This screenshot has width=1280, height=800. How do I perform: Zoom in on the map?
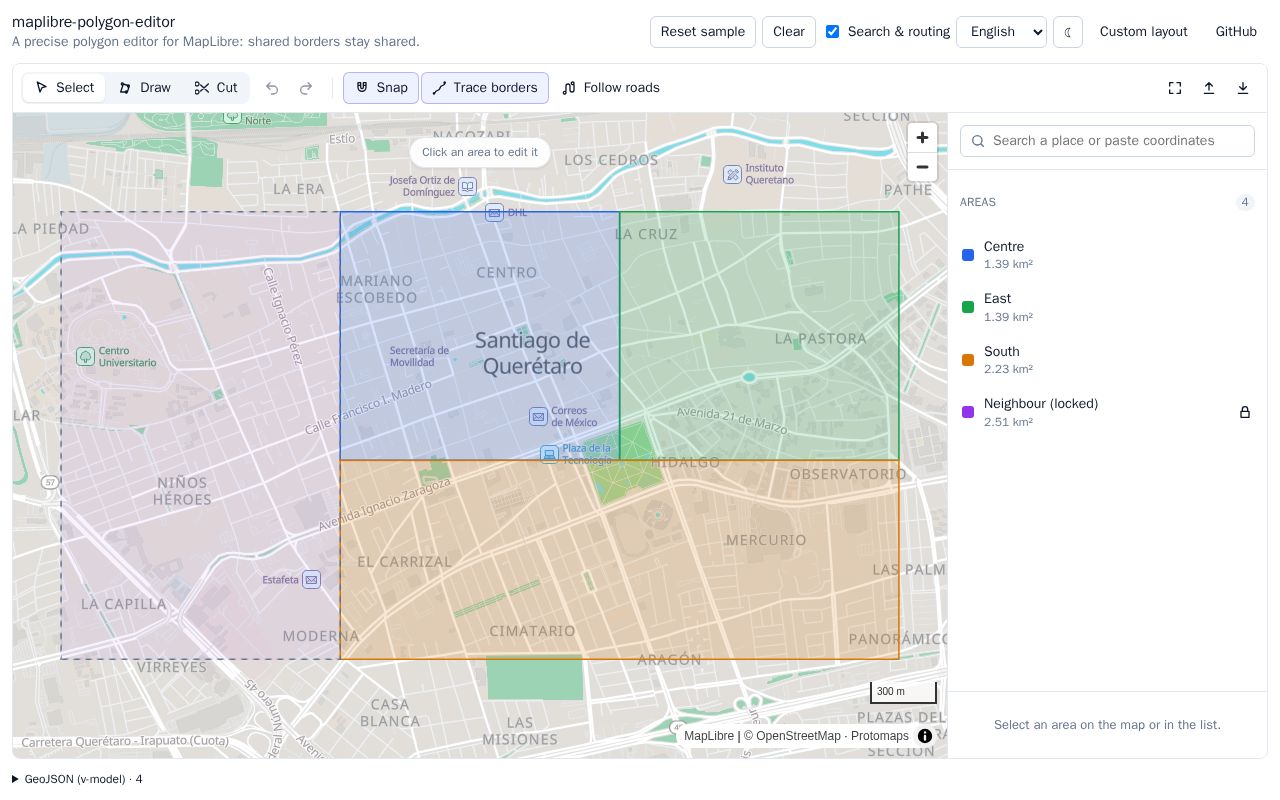(x=922, y=138)
